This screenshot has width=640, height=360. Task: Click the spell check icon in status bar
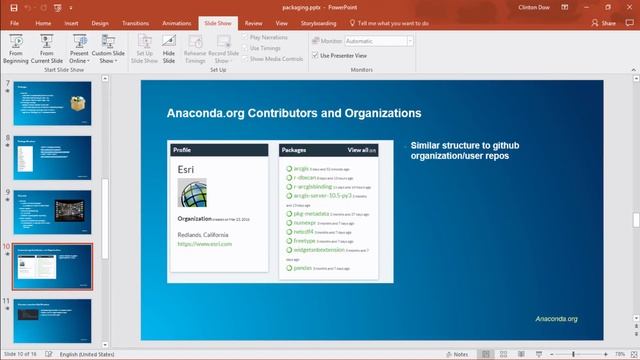point(49,354)
